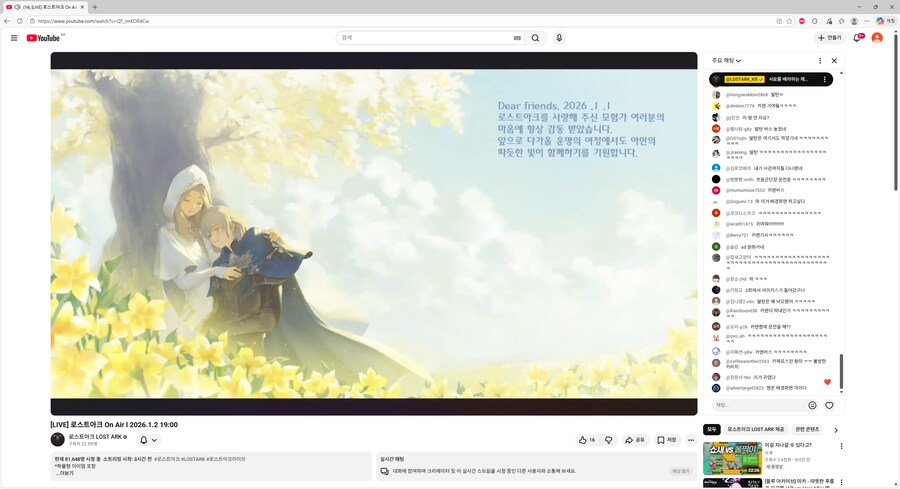The width and height of the screenshot is (900, 489).
Task: Send a heart reaction in chat
Action: click(x=829, y=405)
